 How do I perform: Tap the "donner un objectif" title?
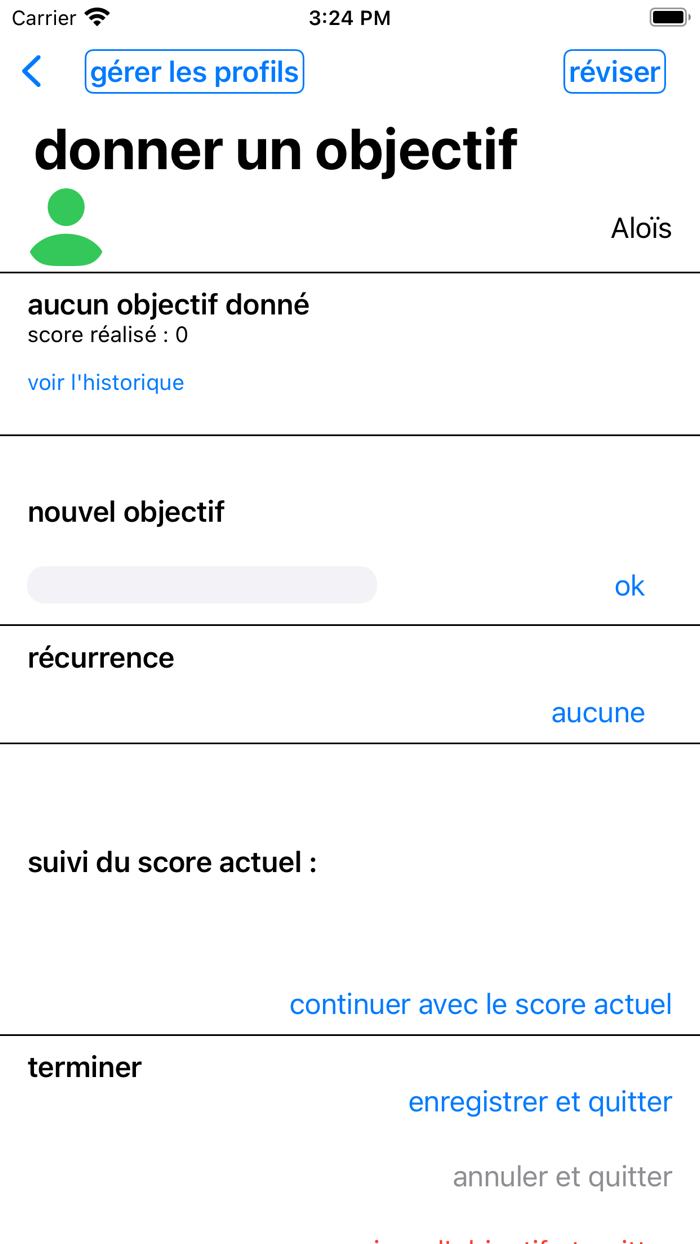pos(276,150)
